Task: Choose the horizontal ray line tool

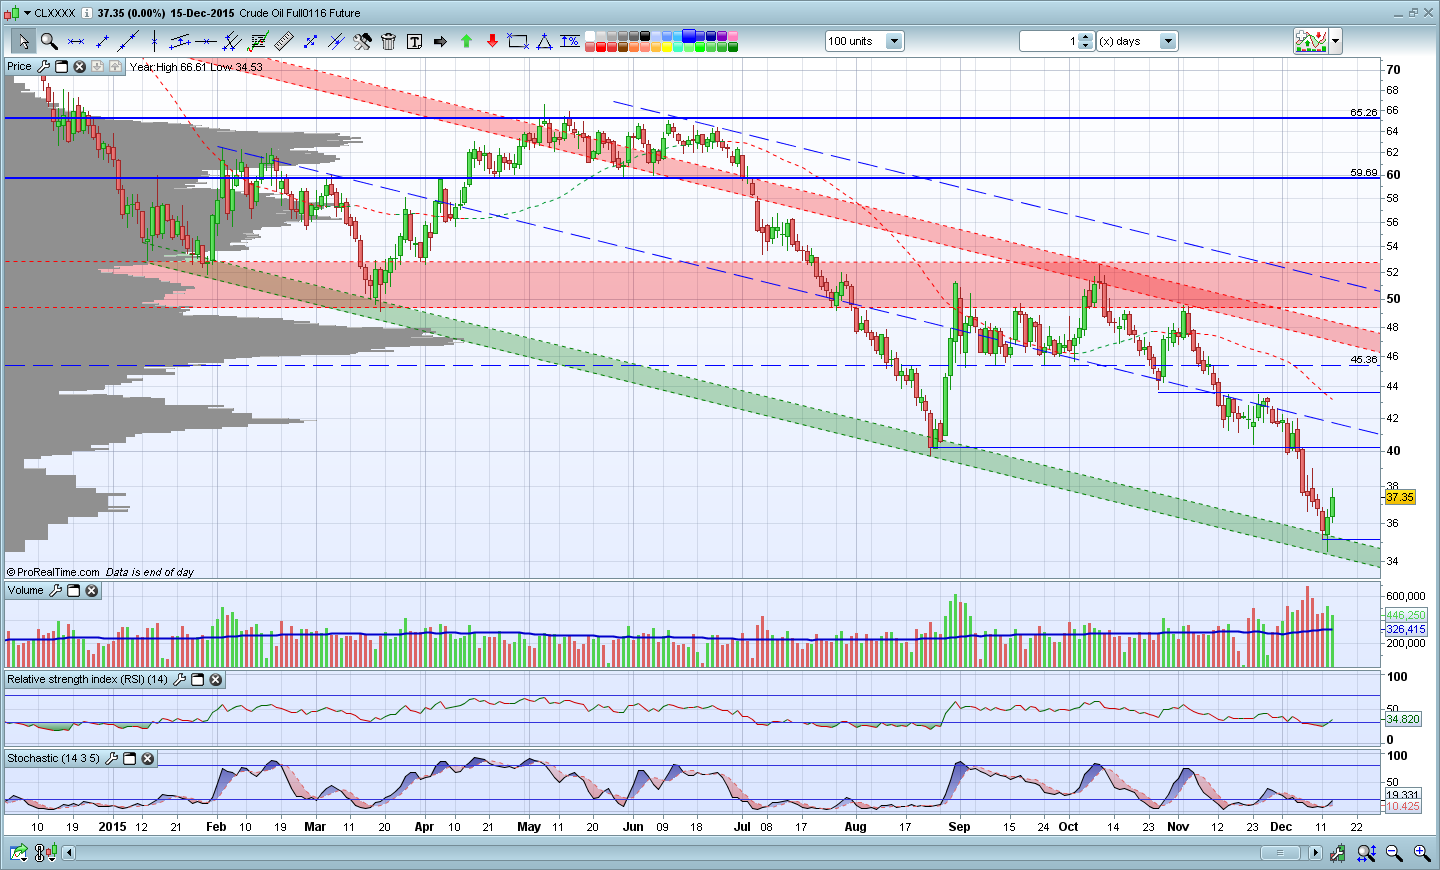Action: (206, 41)
